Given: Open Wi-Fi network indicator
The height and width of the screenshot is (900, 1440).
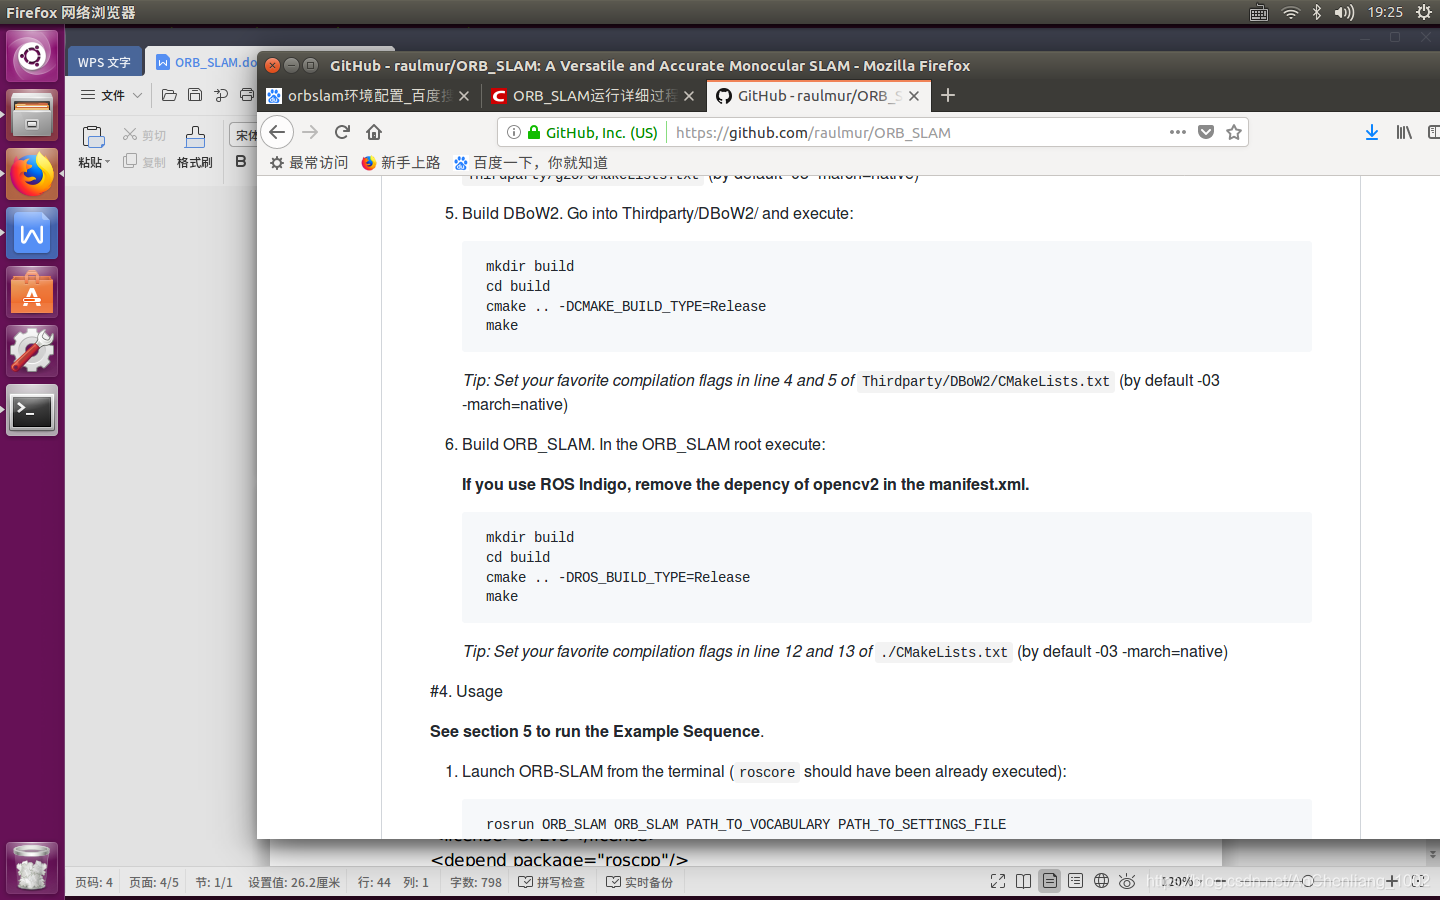Looking at the screenshot, I should point(1291,12).
